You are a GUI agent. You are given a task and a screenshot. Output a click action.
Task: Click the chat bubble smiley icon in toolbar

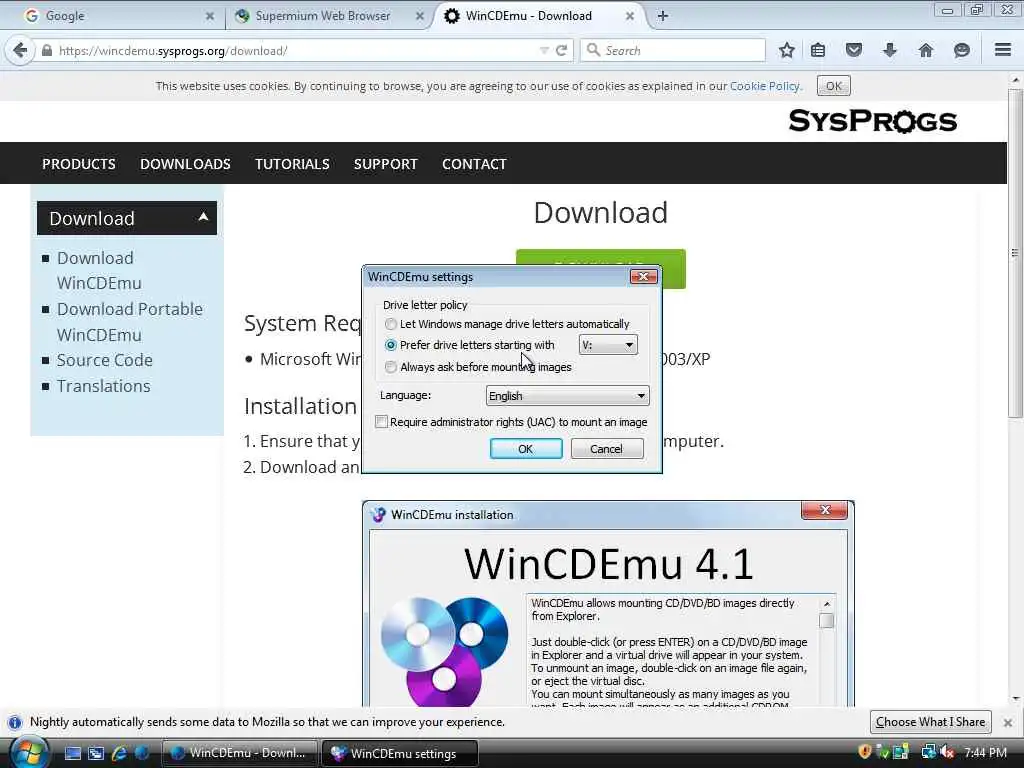pyautogui.click(x=961, y=50)
